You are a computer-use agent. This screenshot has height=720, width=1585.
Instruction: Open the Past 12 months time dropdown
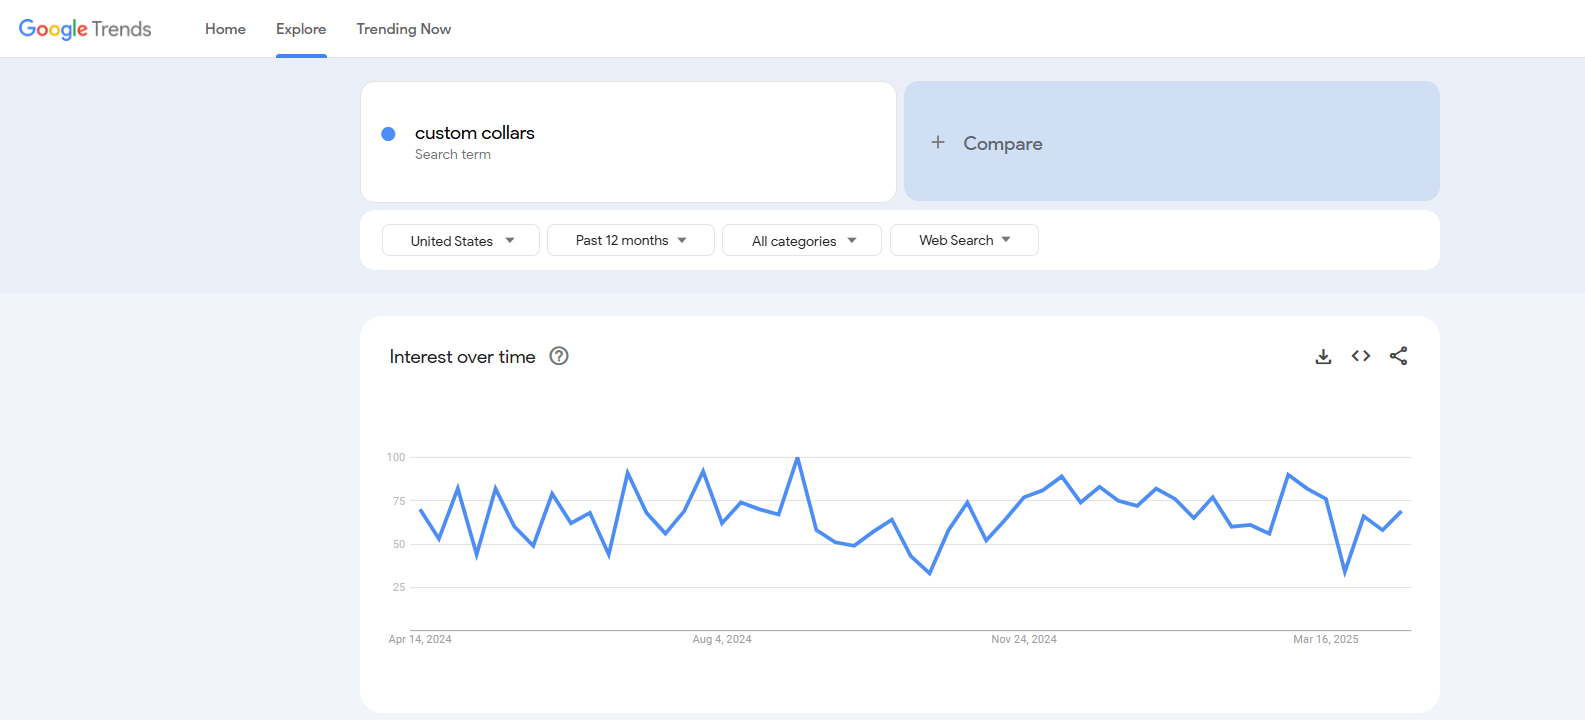click(631, 240)
